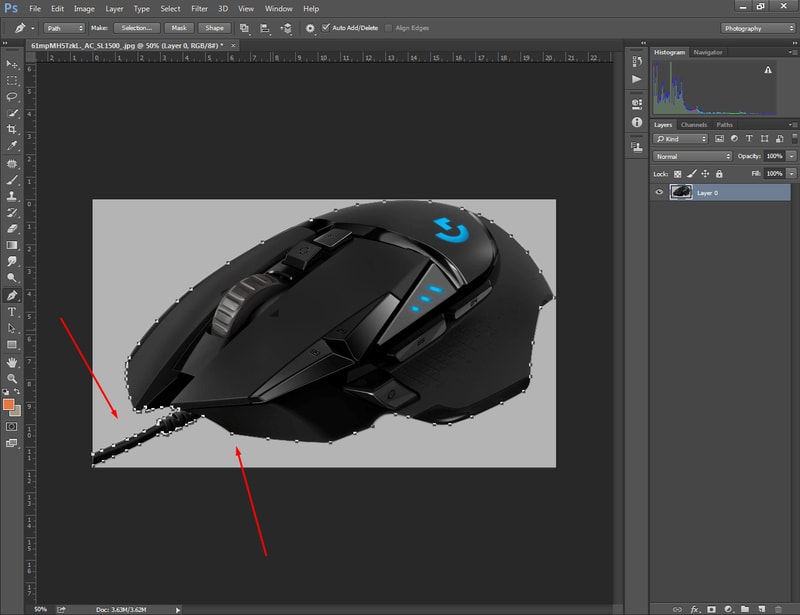Switch to the Channels tab
The image size is (800, 615).
pyautogui.click(x=693, y=125)
